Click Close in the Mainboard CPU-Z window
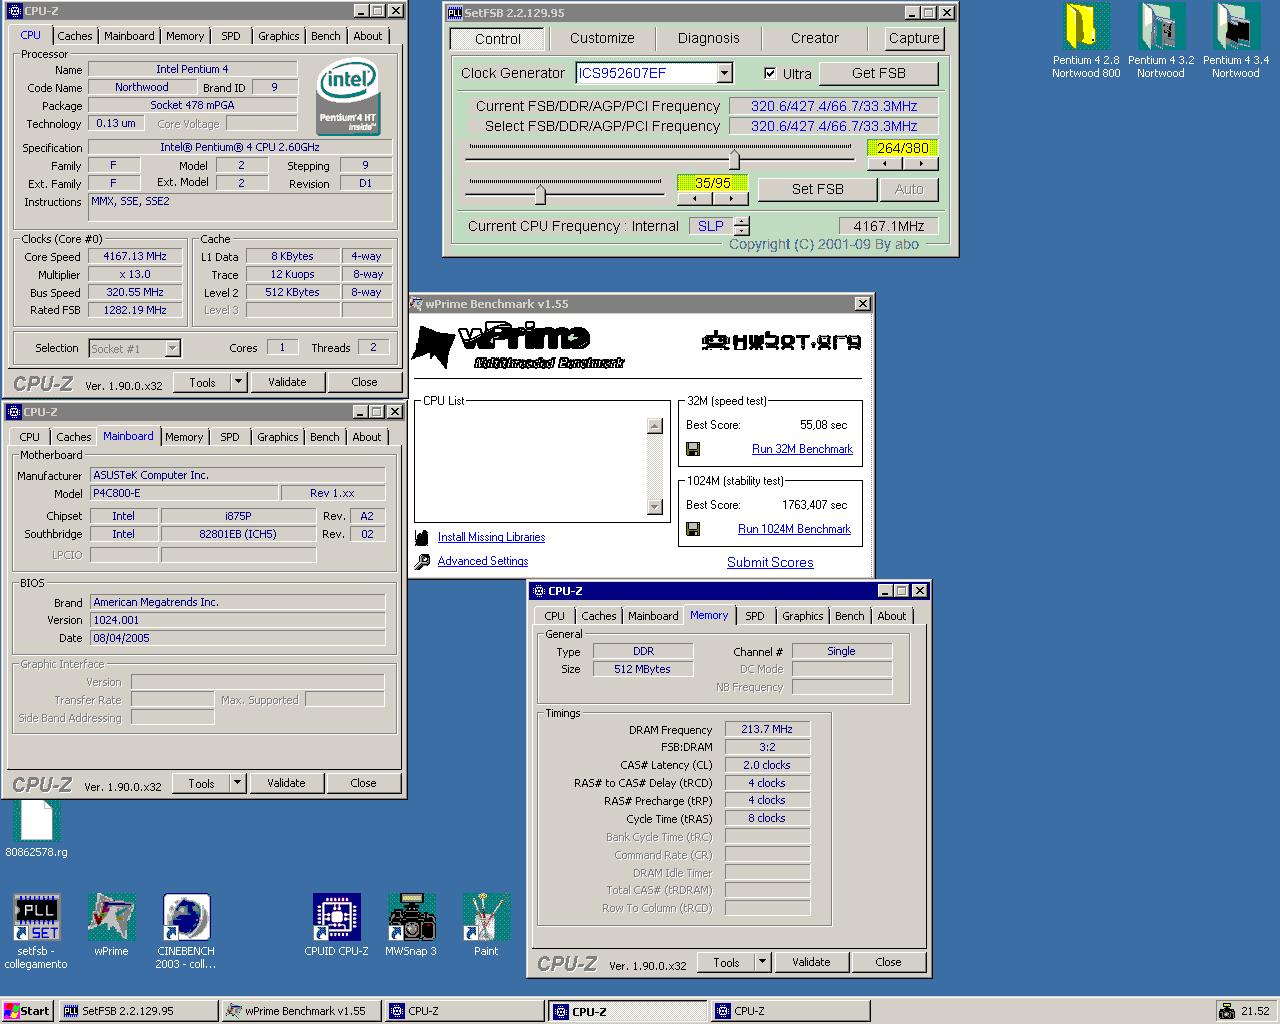This screenshot has height=1024, width=1280. click(363, 783)
